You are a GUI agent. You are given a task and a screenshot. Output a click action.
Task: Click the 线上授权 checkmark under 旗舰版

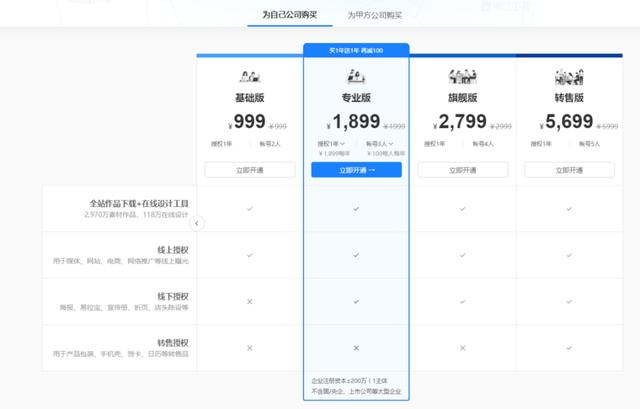pos(462,255)
